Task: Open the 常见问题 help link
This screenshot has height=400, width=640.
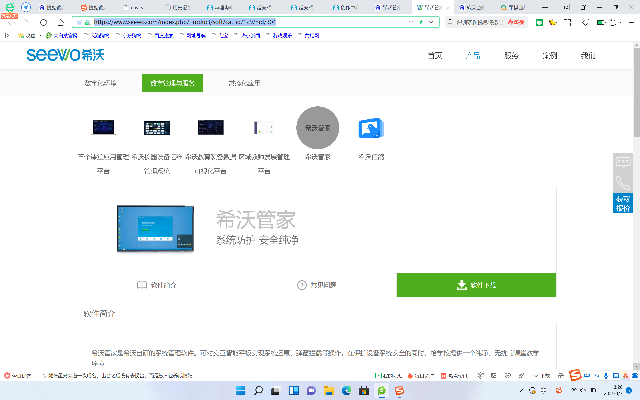Action: click(x=317, y=285)
